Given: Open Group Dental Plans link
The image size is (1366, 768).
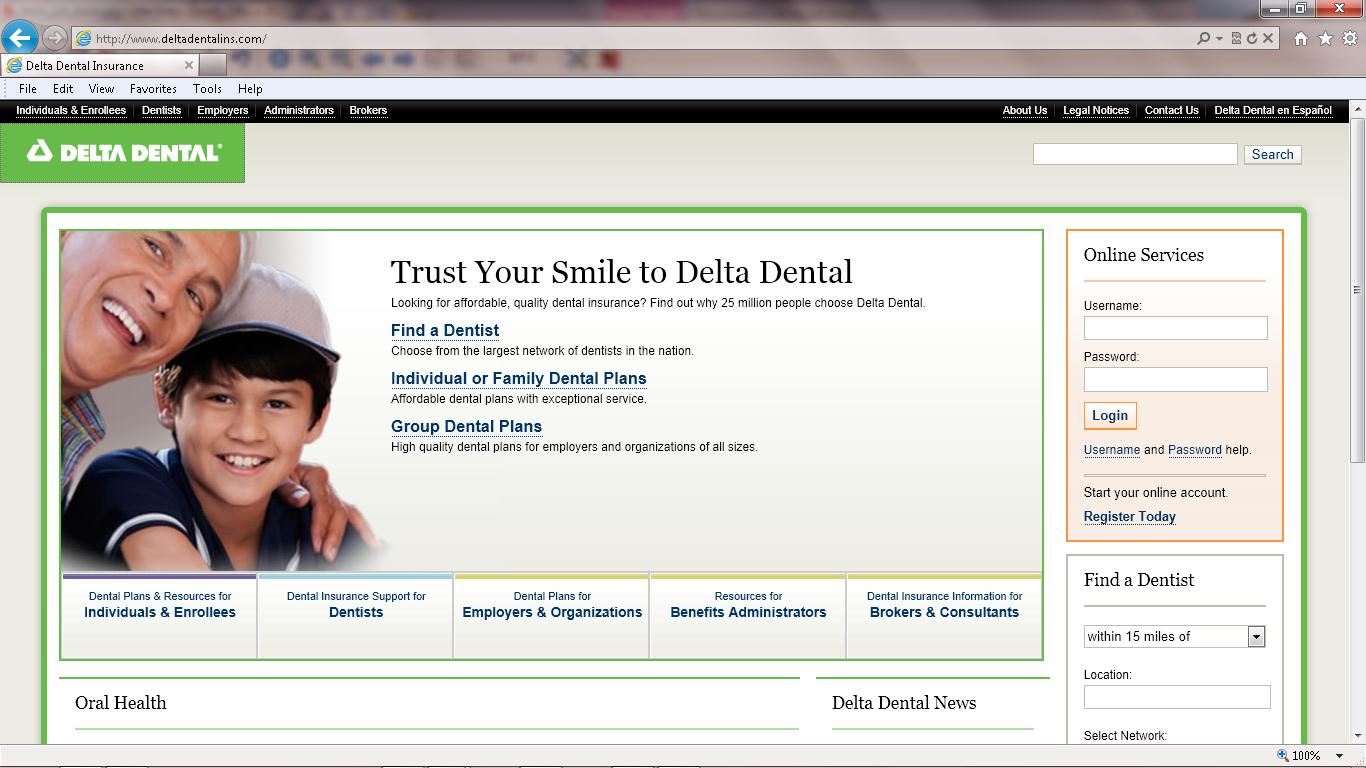Looking at the screenshot, I should tap(466, 426).
